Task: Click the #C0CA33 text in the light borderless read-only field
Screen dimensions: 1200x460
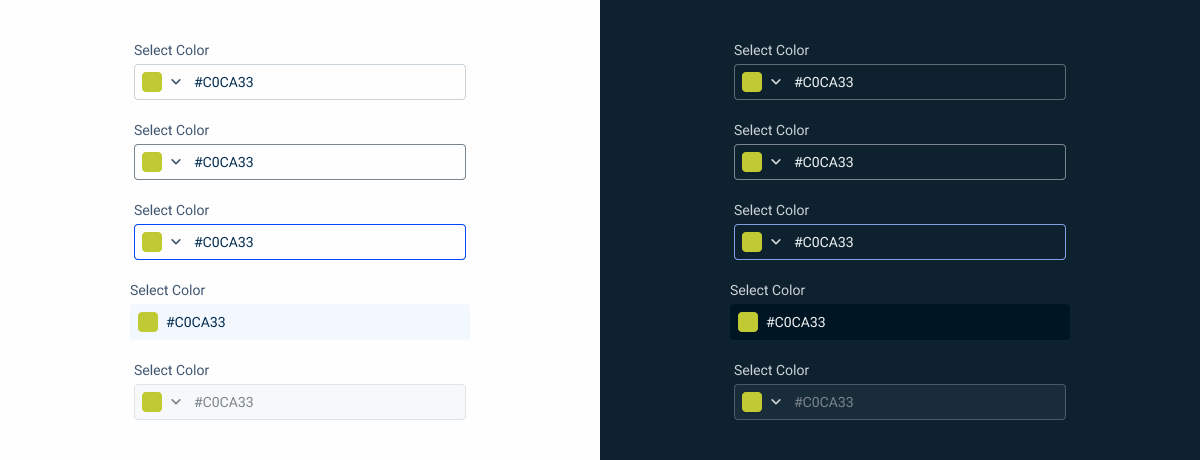Action: 196,322
